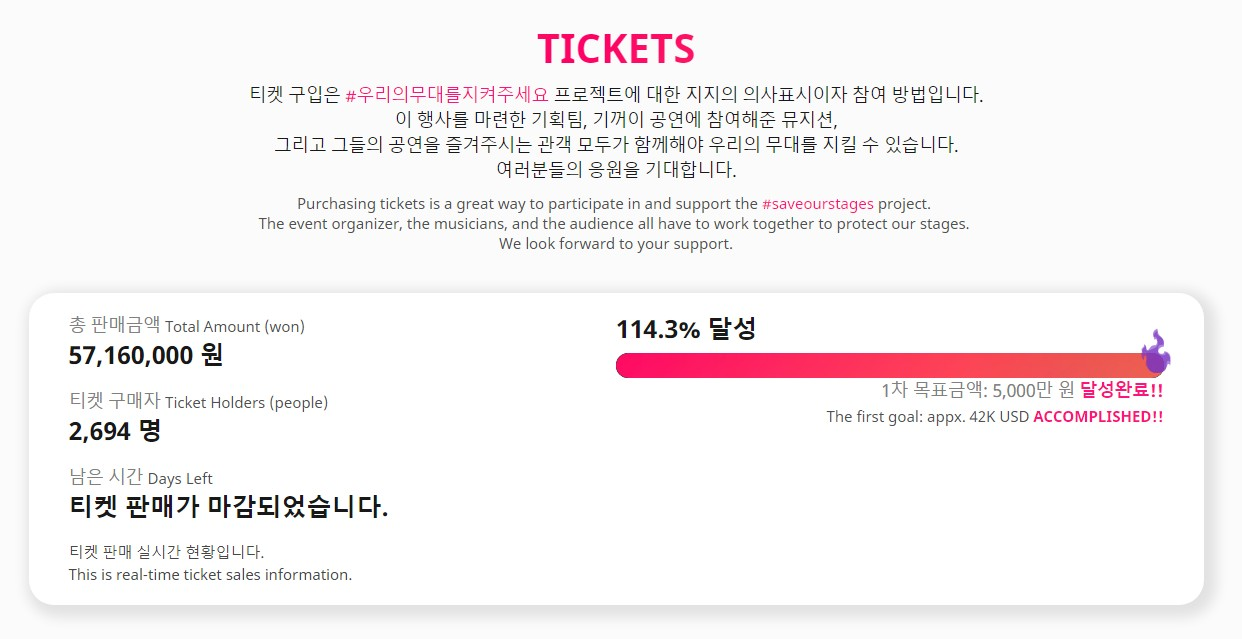Click the Ticket Holders (people) label
This screenshot has height=639, width=1242.
tap(246, 403)
